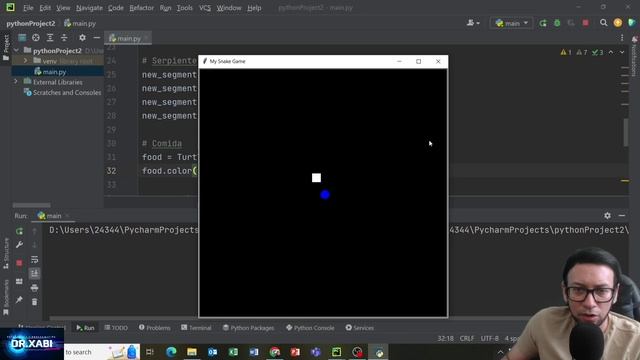Stop process in Run panel

pos(19,263)
